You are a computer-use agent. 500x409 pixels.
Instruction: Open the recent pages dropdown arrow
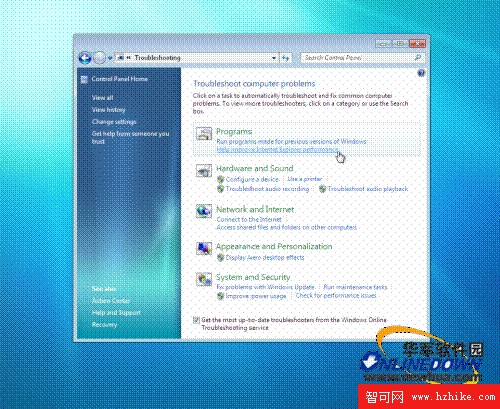[x=110, y=58]
